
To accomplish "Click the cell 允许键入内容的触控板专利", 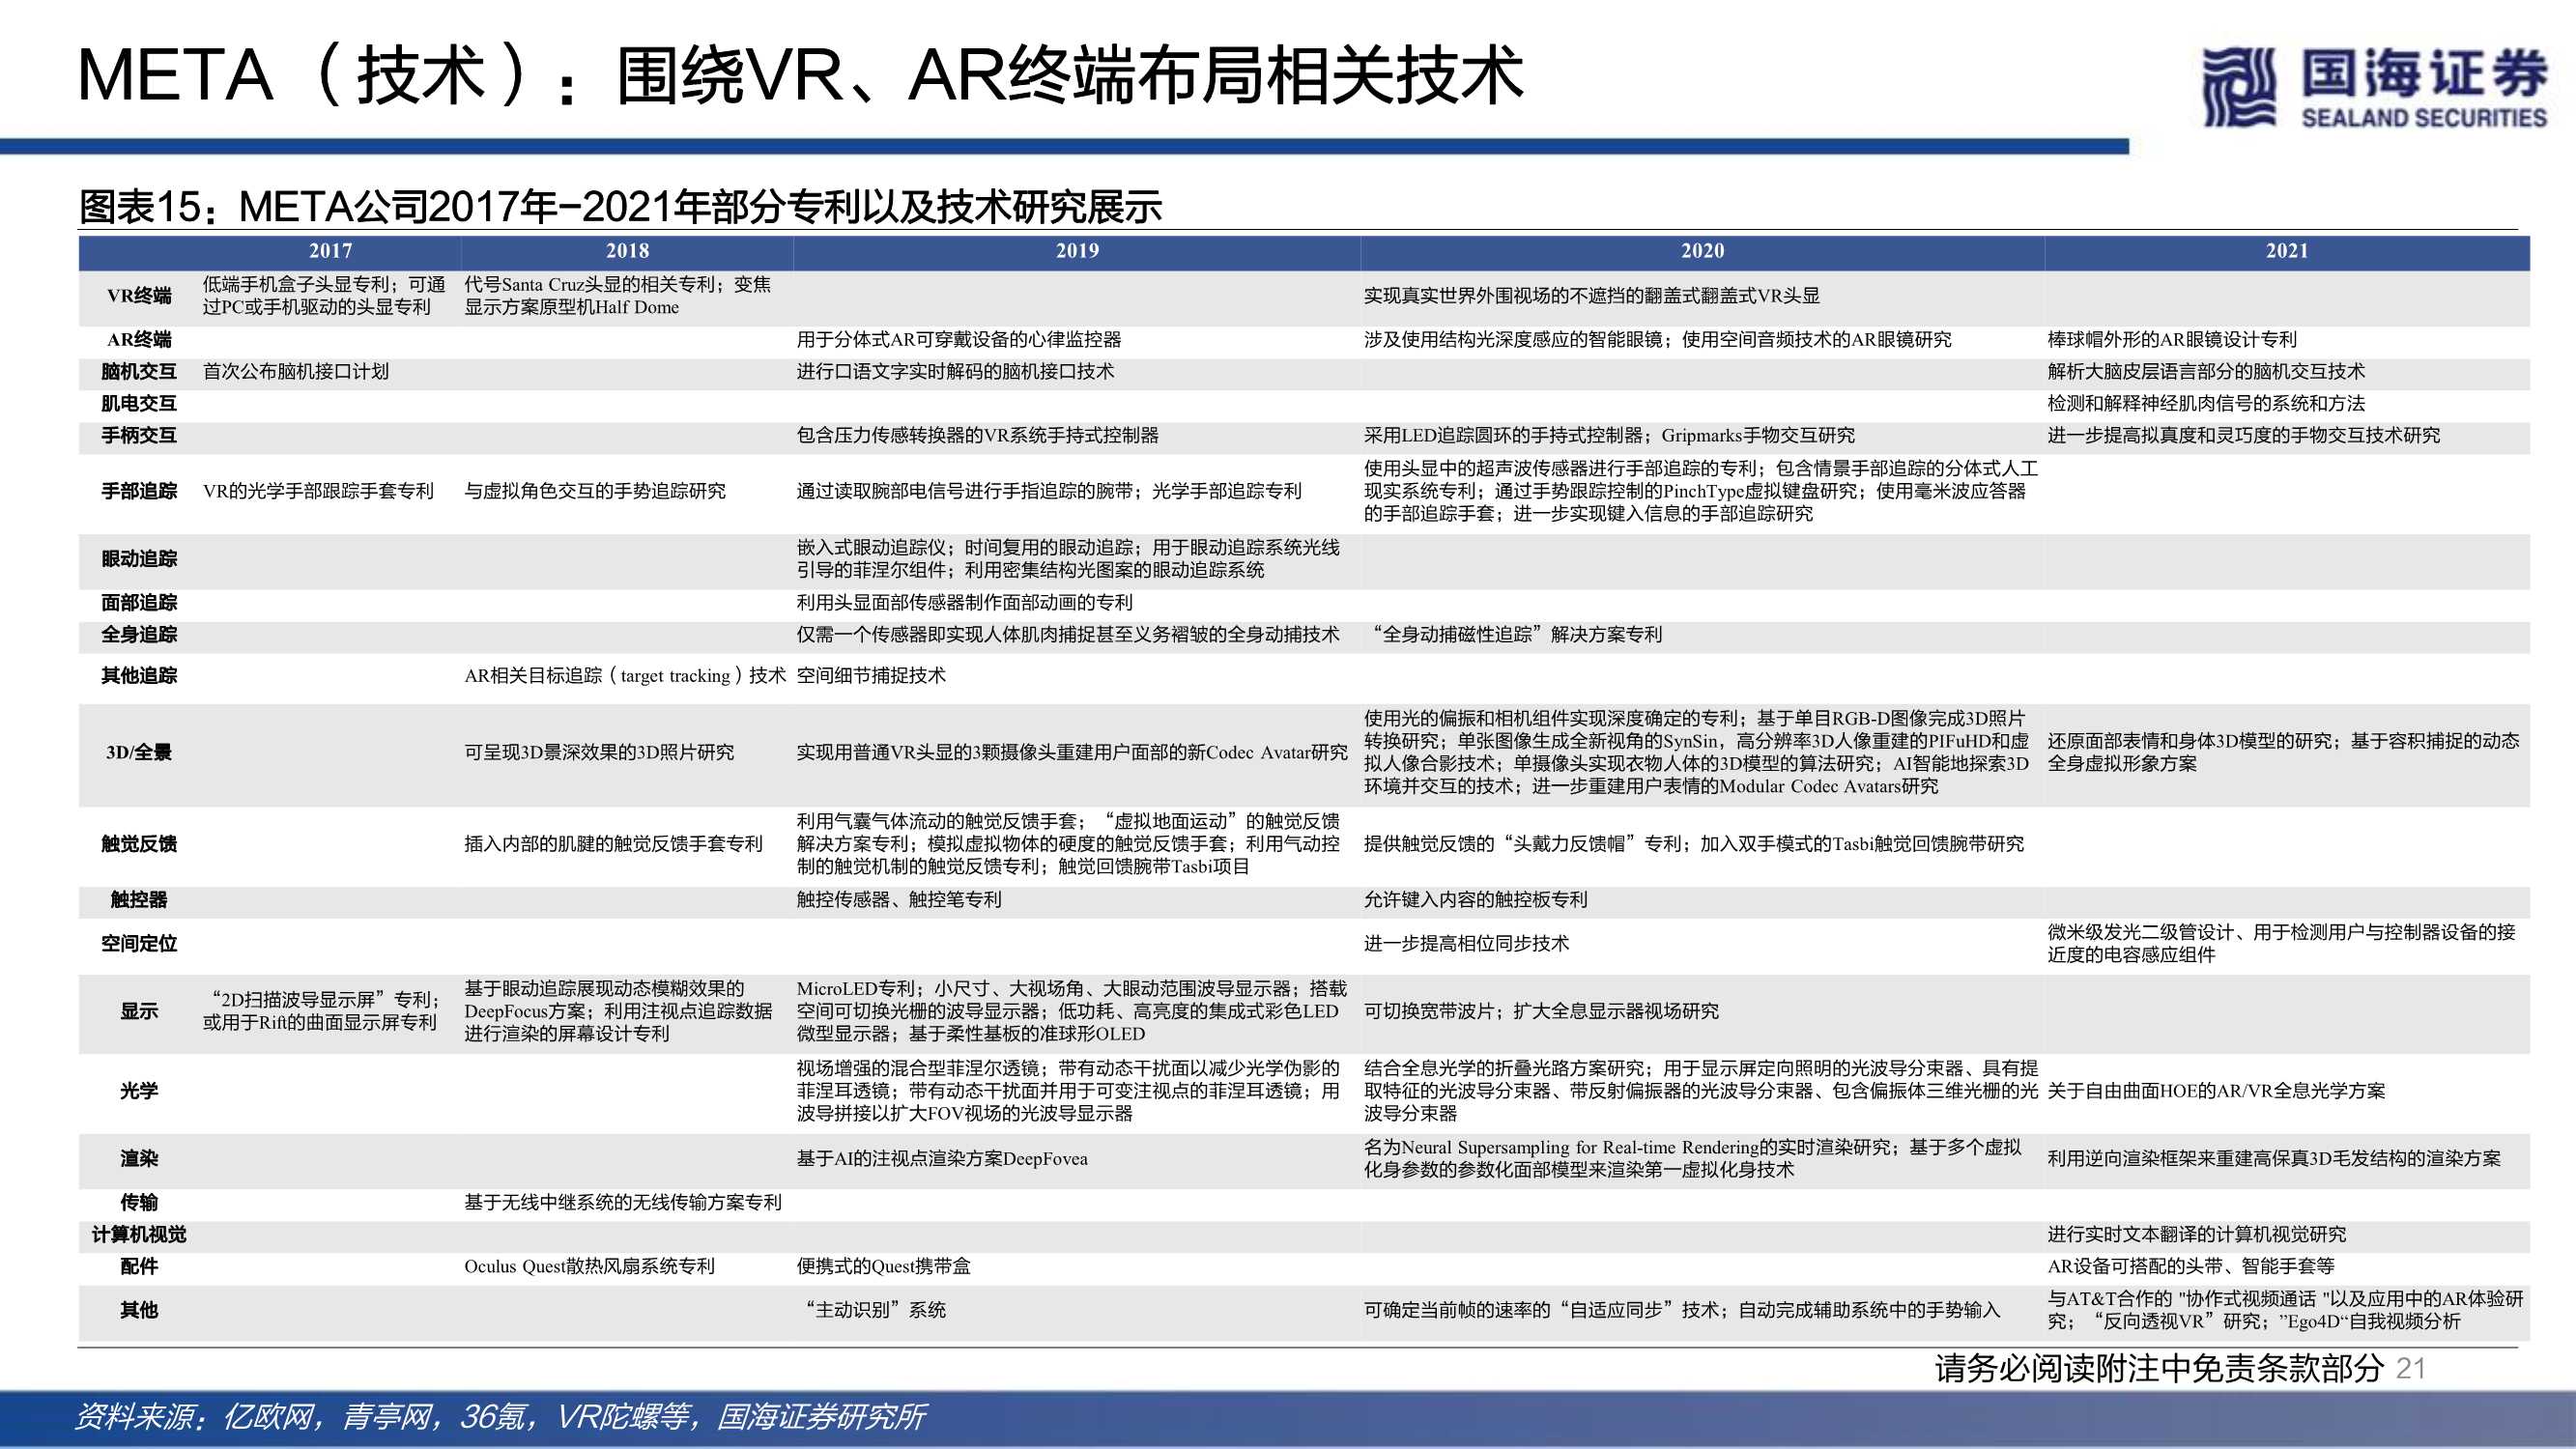I will point(1476,900).
